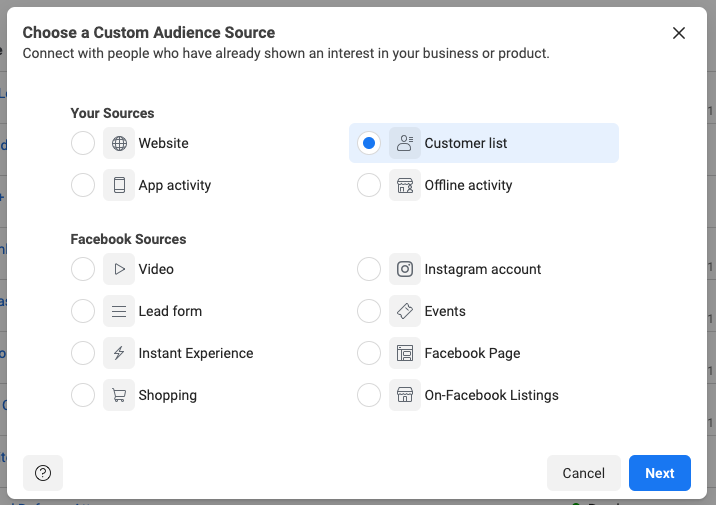Select the Website radio button

click(x=83, y=143)
